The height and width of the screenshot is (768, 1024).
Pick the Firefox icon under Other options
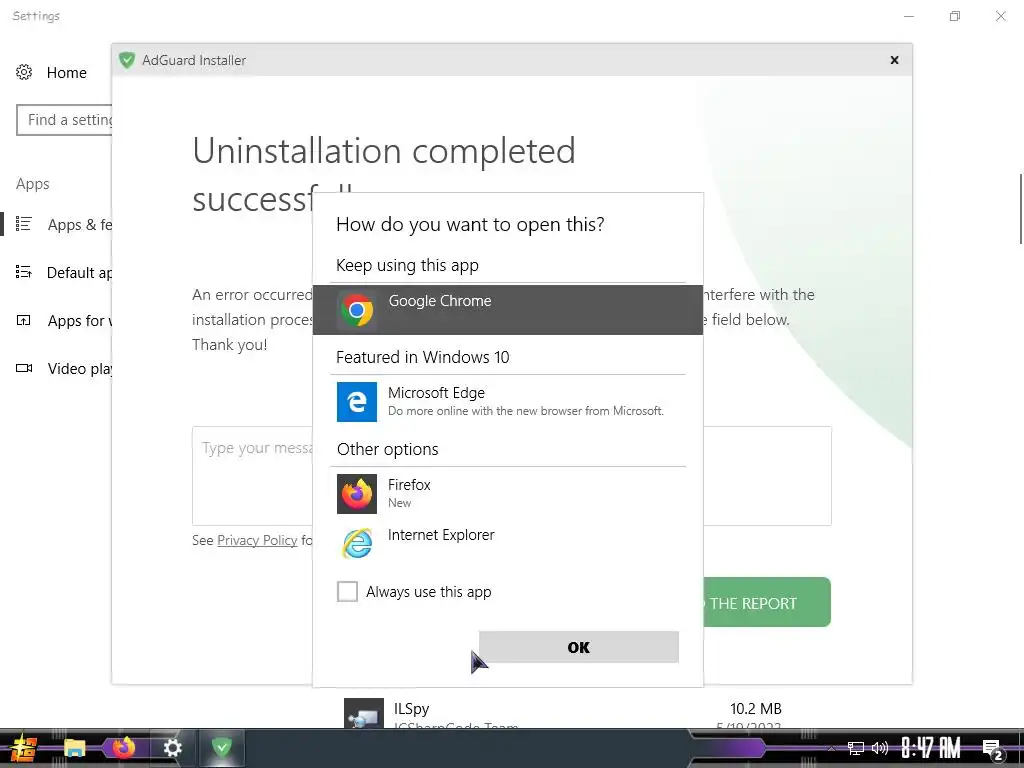(357, 494)
